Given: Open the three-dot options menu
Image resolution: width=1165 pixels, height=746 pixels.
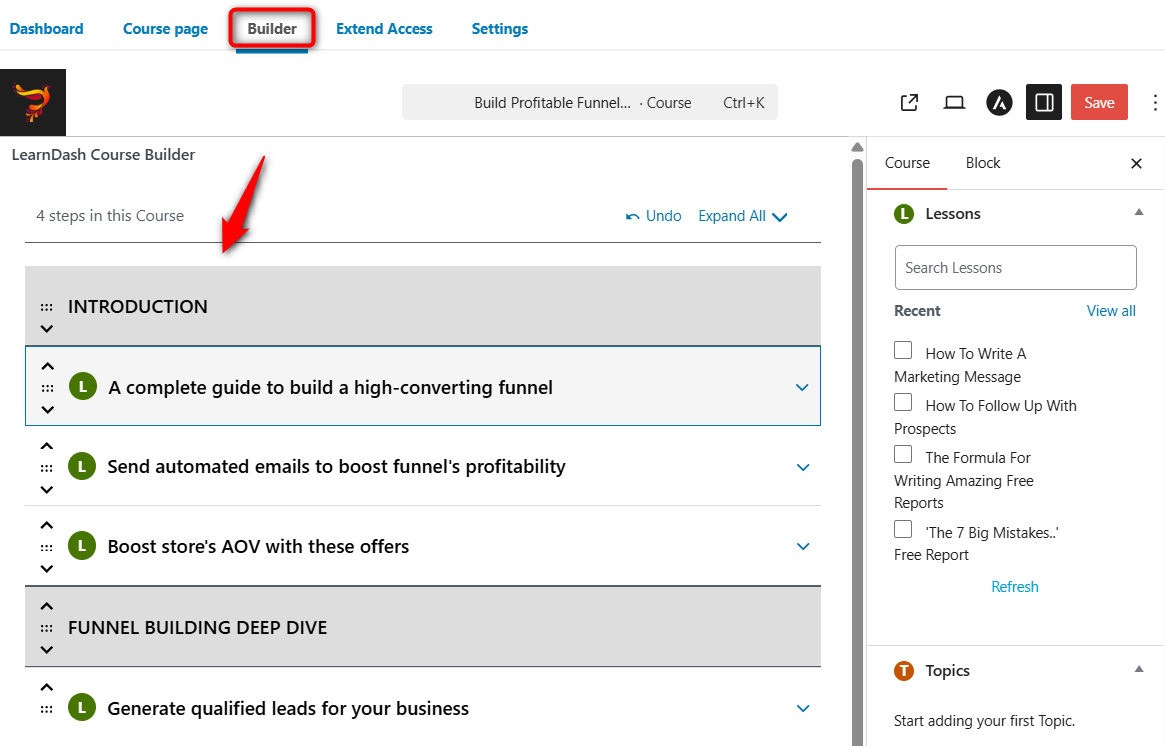Looking at the screenshot, I should tap(1155, 103).
